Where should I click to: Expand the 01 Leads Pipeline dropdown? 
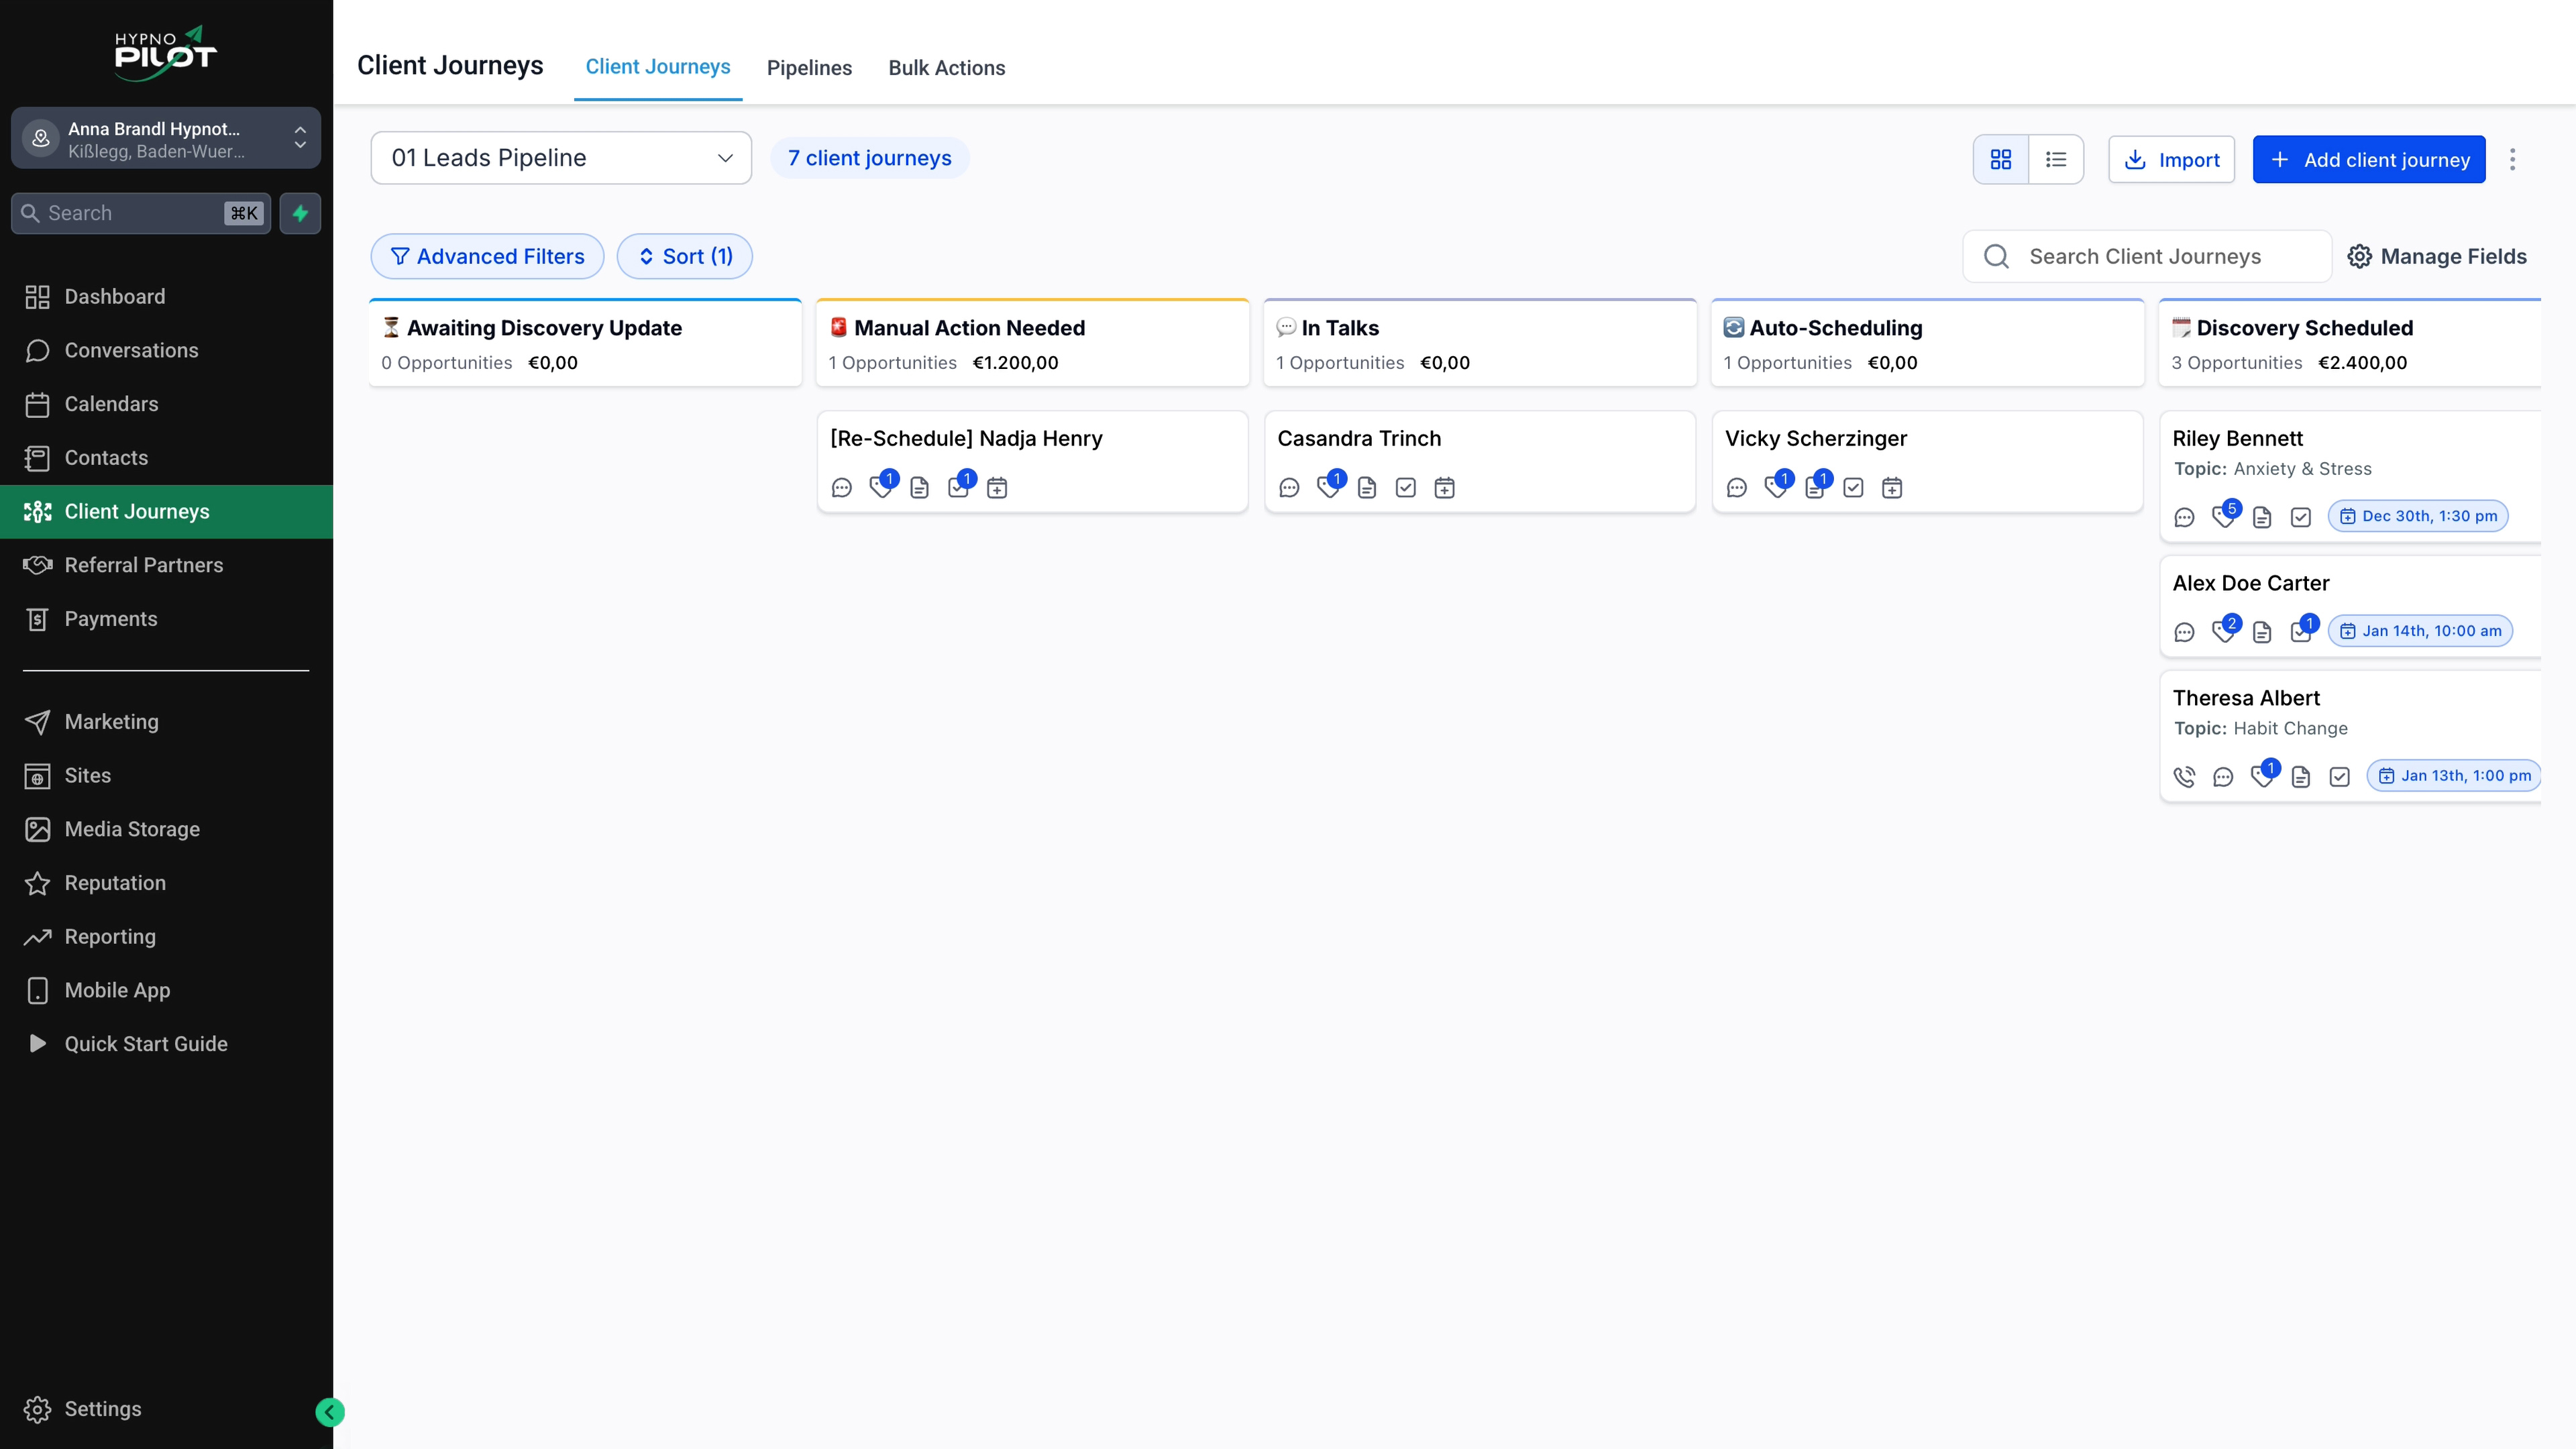561,158
